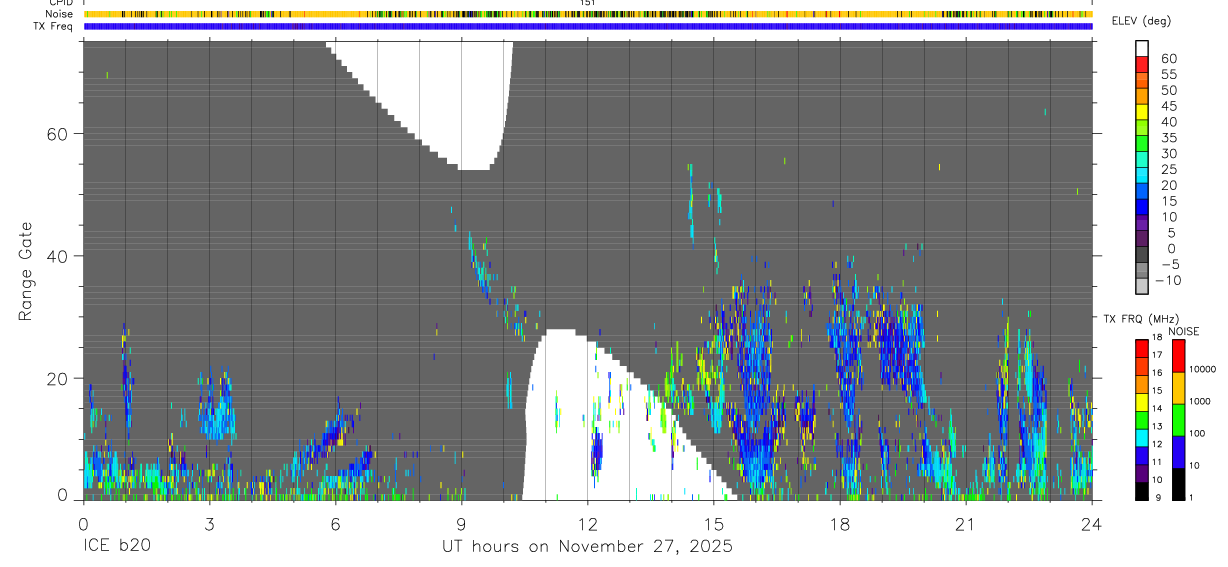1228x567 pixels.
Task: Click the '18' tick on UT hours axis
Action: pos(839,524)
